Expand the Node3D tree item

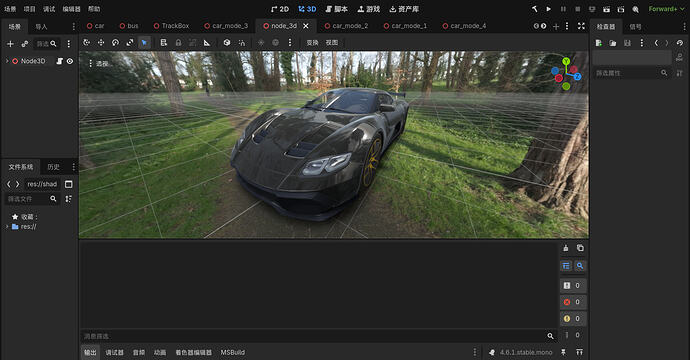pyautogui.click(x=7, y=61)
